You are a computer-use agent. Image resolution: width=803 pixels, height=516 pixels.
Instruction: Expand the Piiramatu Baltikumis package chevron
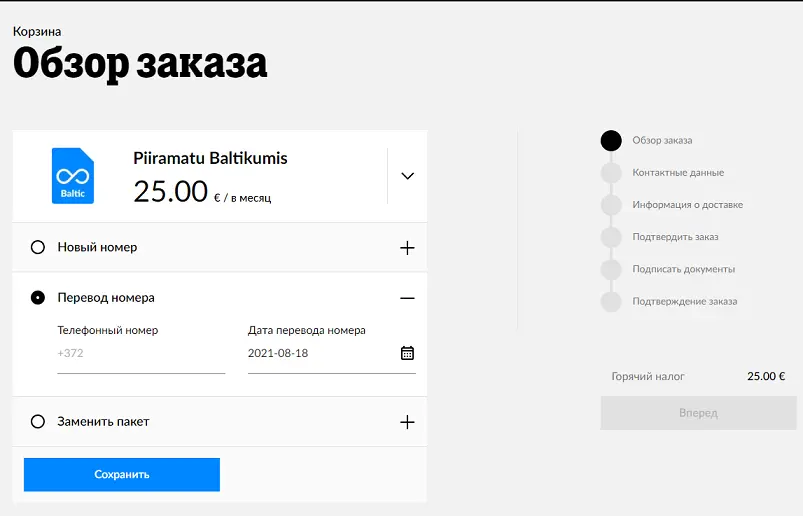click(x=407, y=176)
